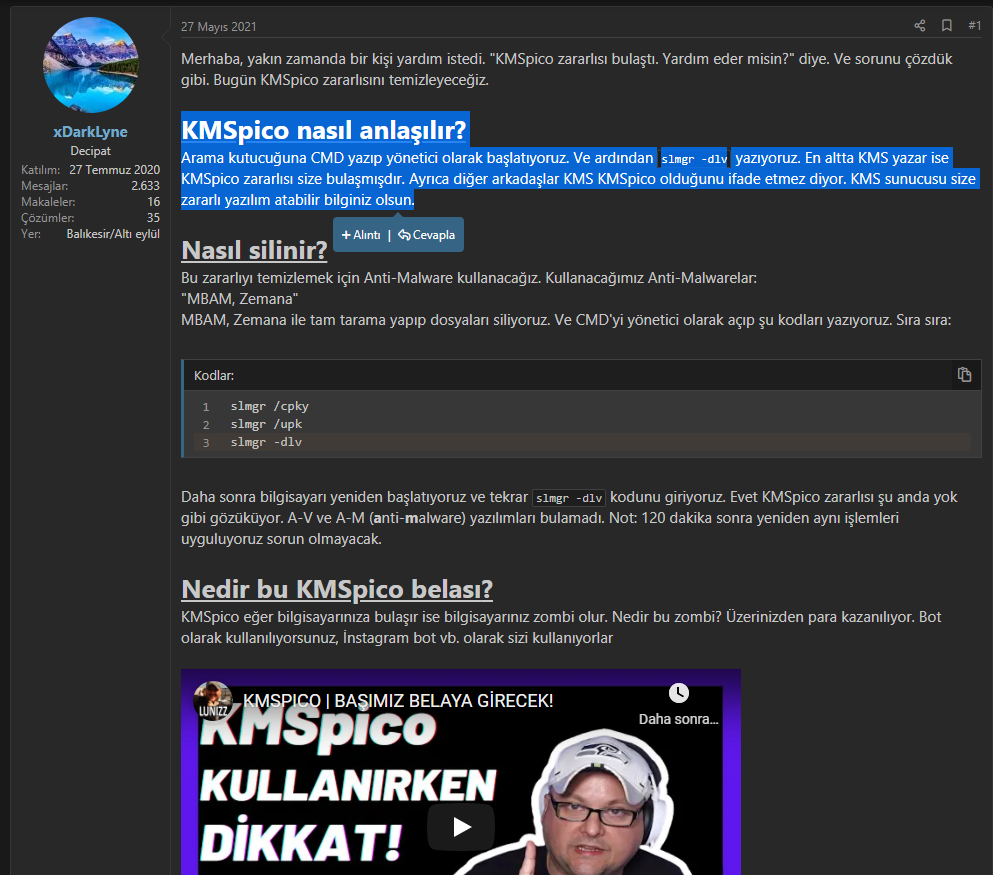Click the 2.633 messages count
Screen dimensions: 993x875
coord(146,186)
